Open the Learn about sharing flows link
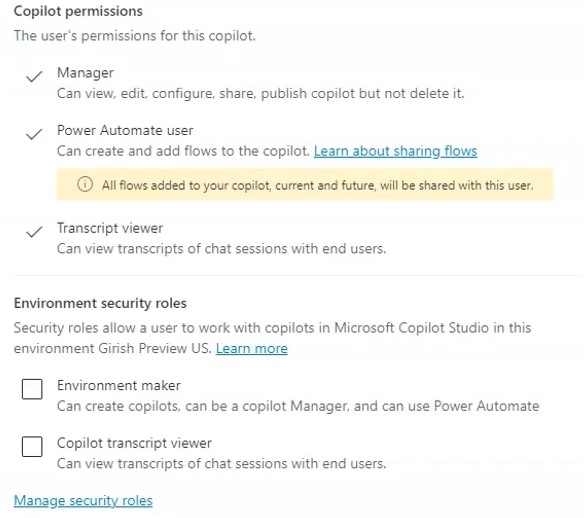 click(395, 151)
